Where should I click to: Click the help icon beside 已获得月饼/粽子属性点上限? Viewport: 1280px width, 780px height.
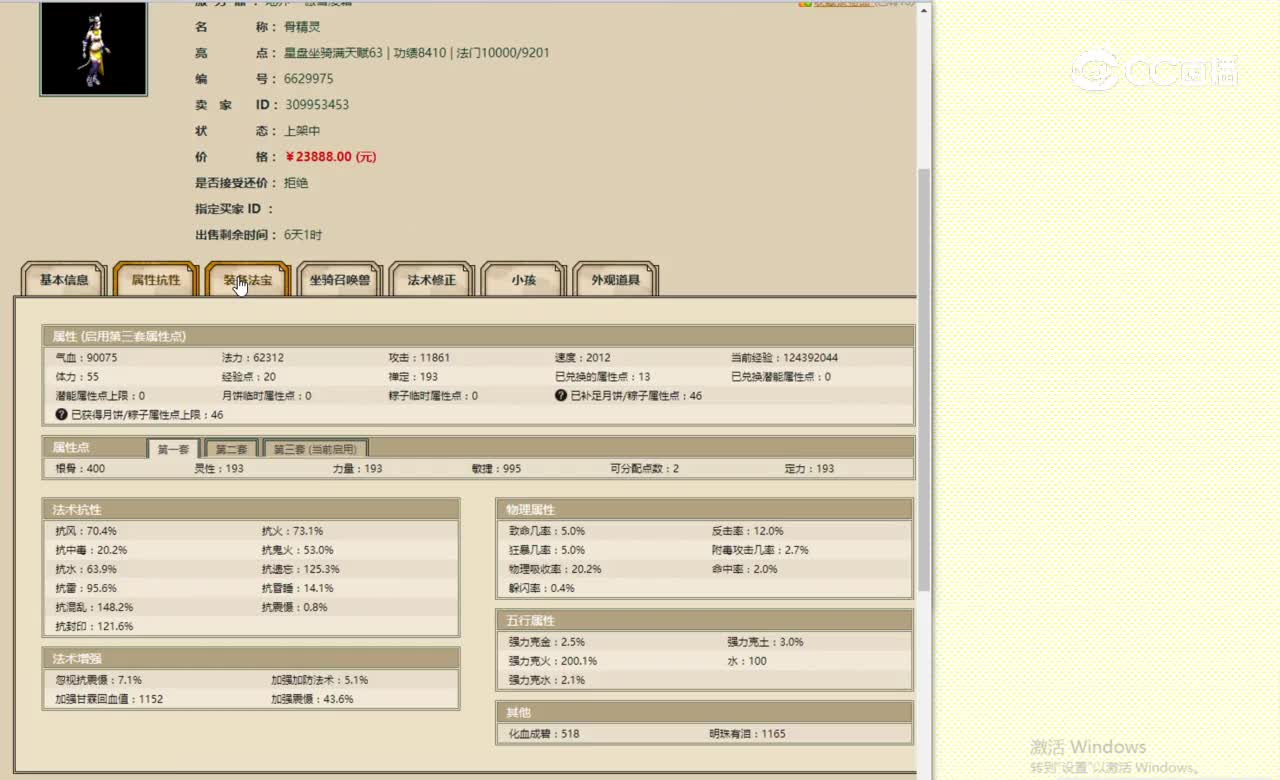(61, 414)
